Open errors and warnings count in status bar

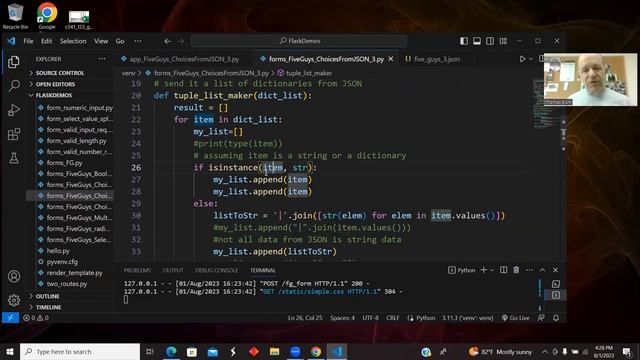click(36, 318)
